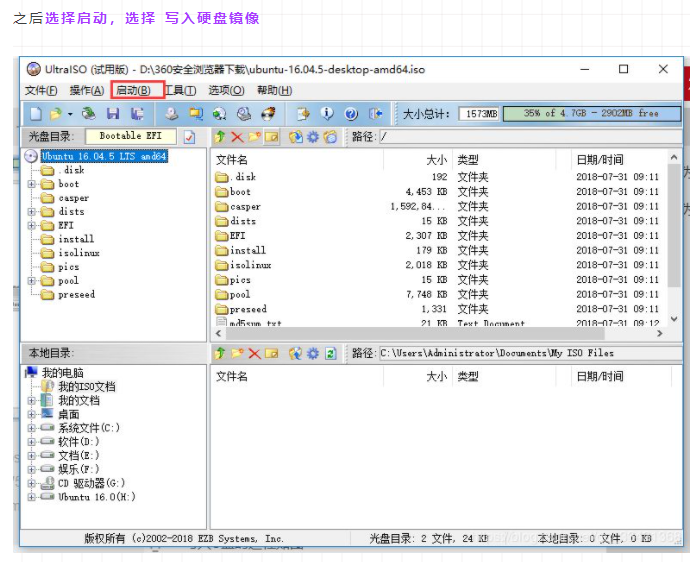This screenshot has height=562, width=697.
Task: Click the Open CD/DVD icon
Action: 89,114
